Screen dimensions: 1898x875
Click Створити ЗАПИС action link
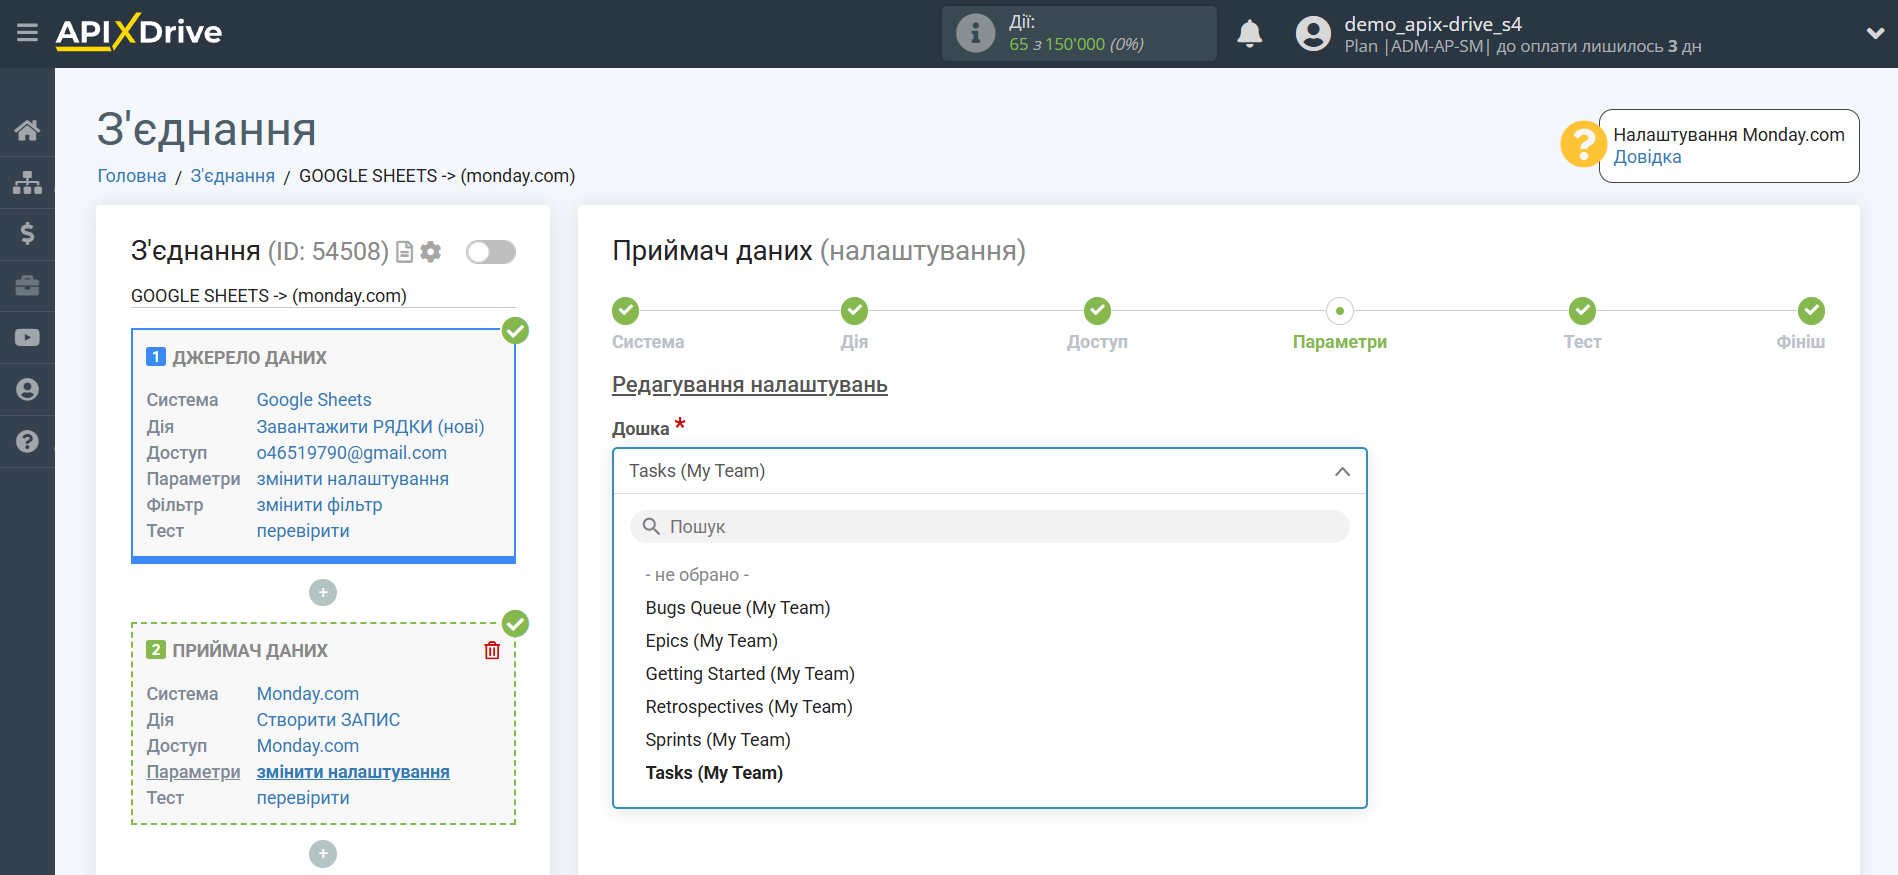(328, 720)
